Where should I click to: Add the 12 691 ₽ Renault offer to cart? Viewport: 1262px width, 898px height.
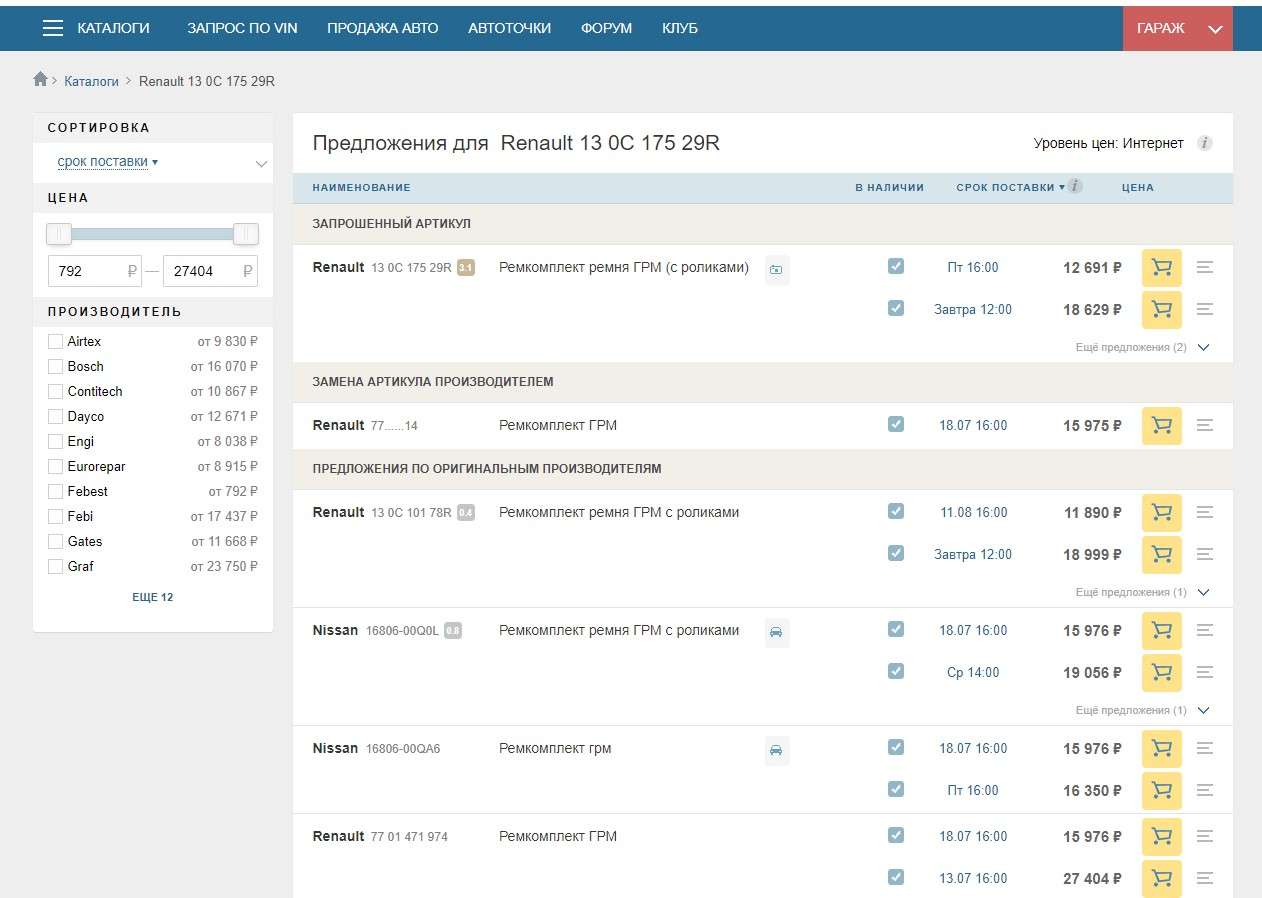[x=1161, y=268]
